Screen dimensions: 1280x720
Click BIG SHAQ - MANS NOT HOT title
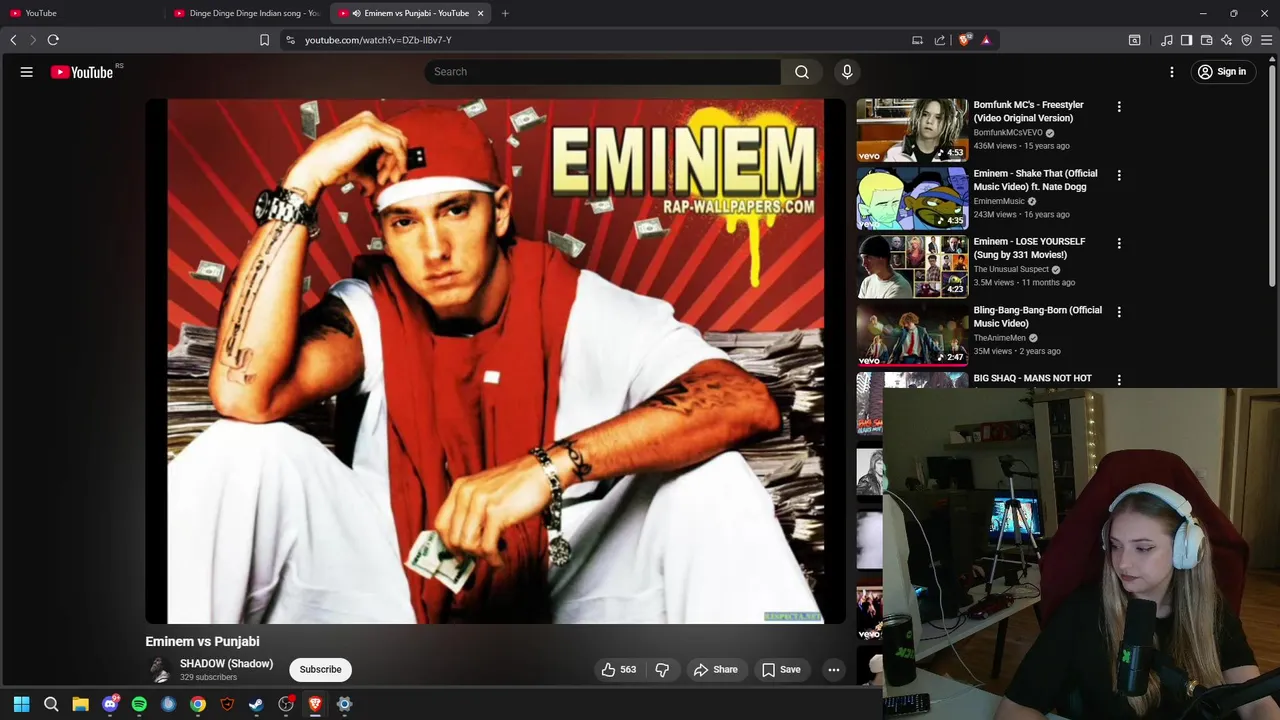click(x=1032, y=378)
